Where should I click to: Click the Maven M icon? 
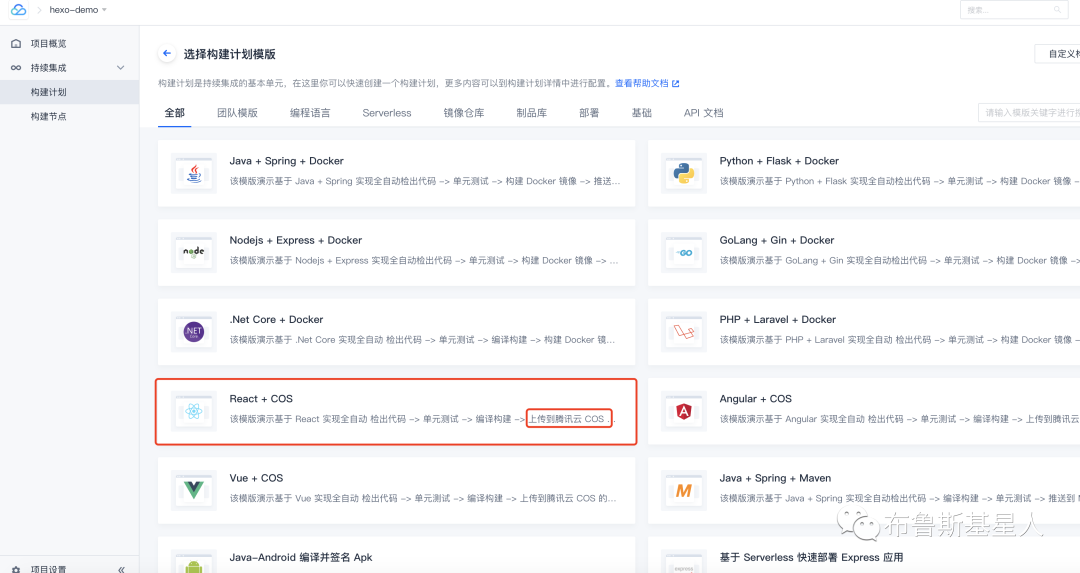pyautogui.click(x=684, y=490)
